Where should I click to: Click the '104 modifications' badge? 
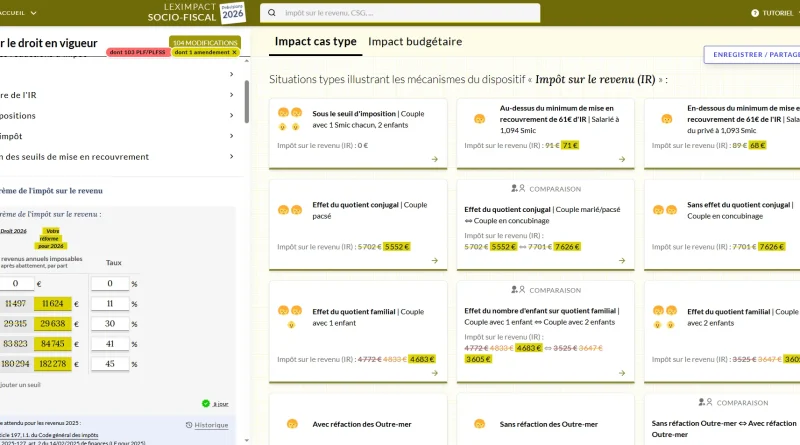point(205,43)
